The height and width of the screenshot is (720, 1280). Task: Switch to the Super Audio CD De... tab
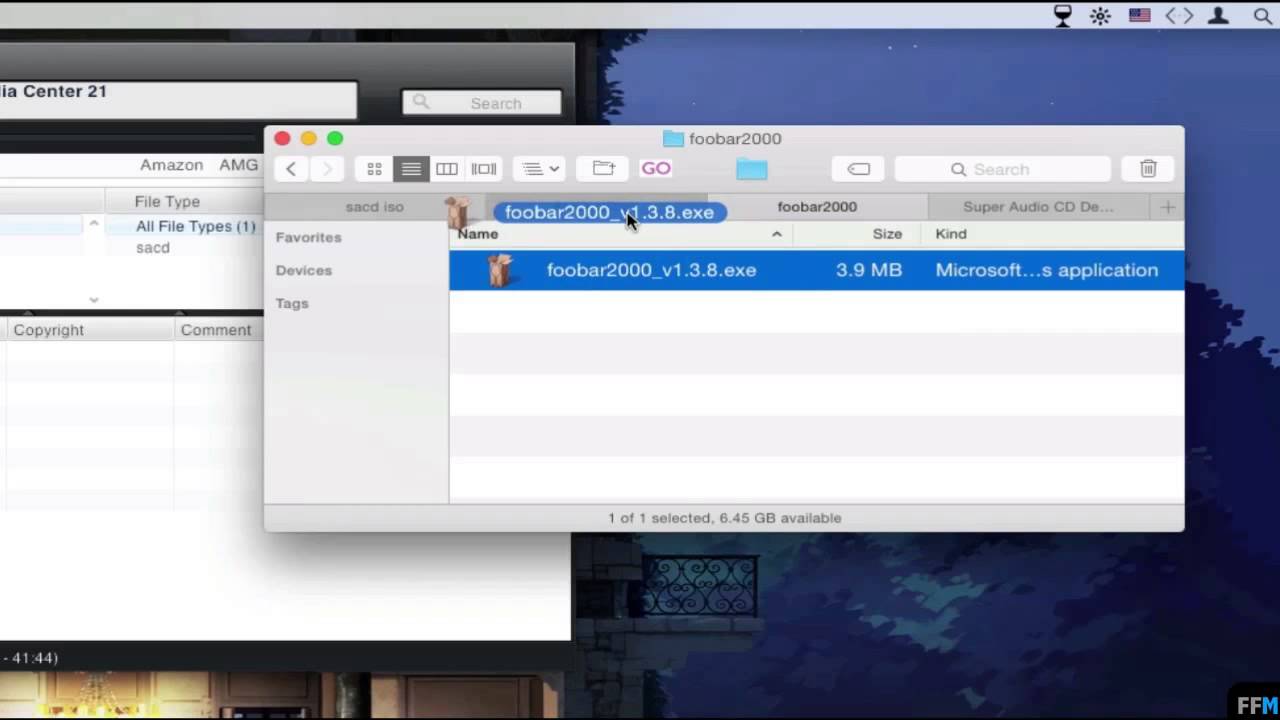(1038, 207)
